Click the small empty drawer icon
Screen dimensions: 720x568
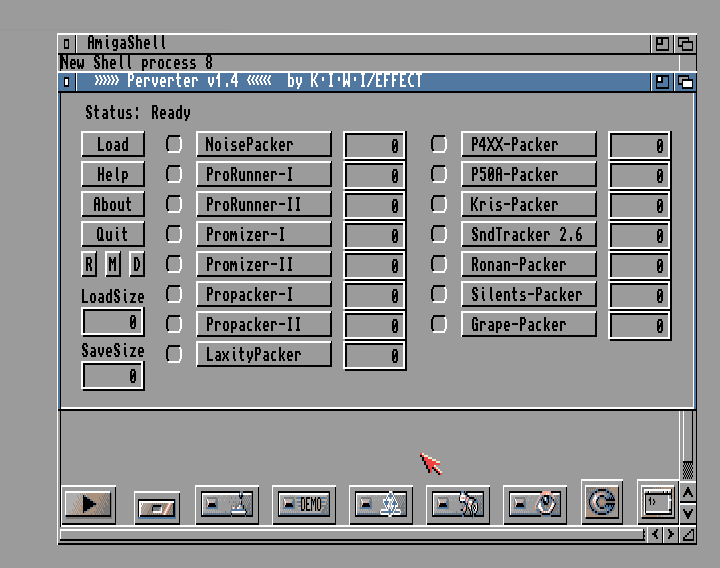(157, 509)
